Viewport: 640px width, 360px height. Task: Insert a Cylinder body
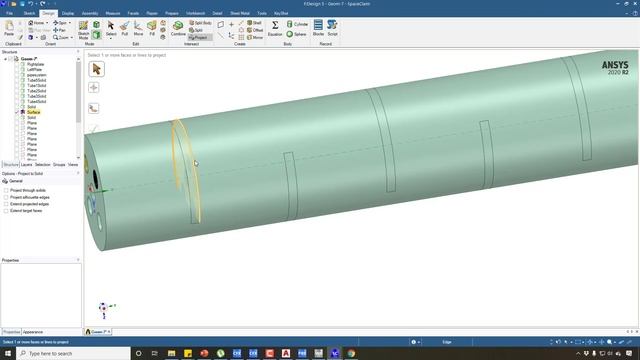click(297, 24)
